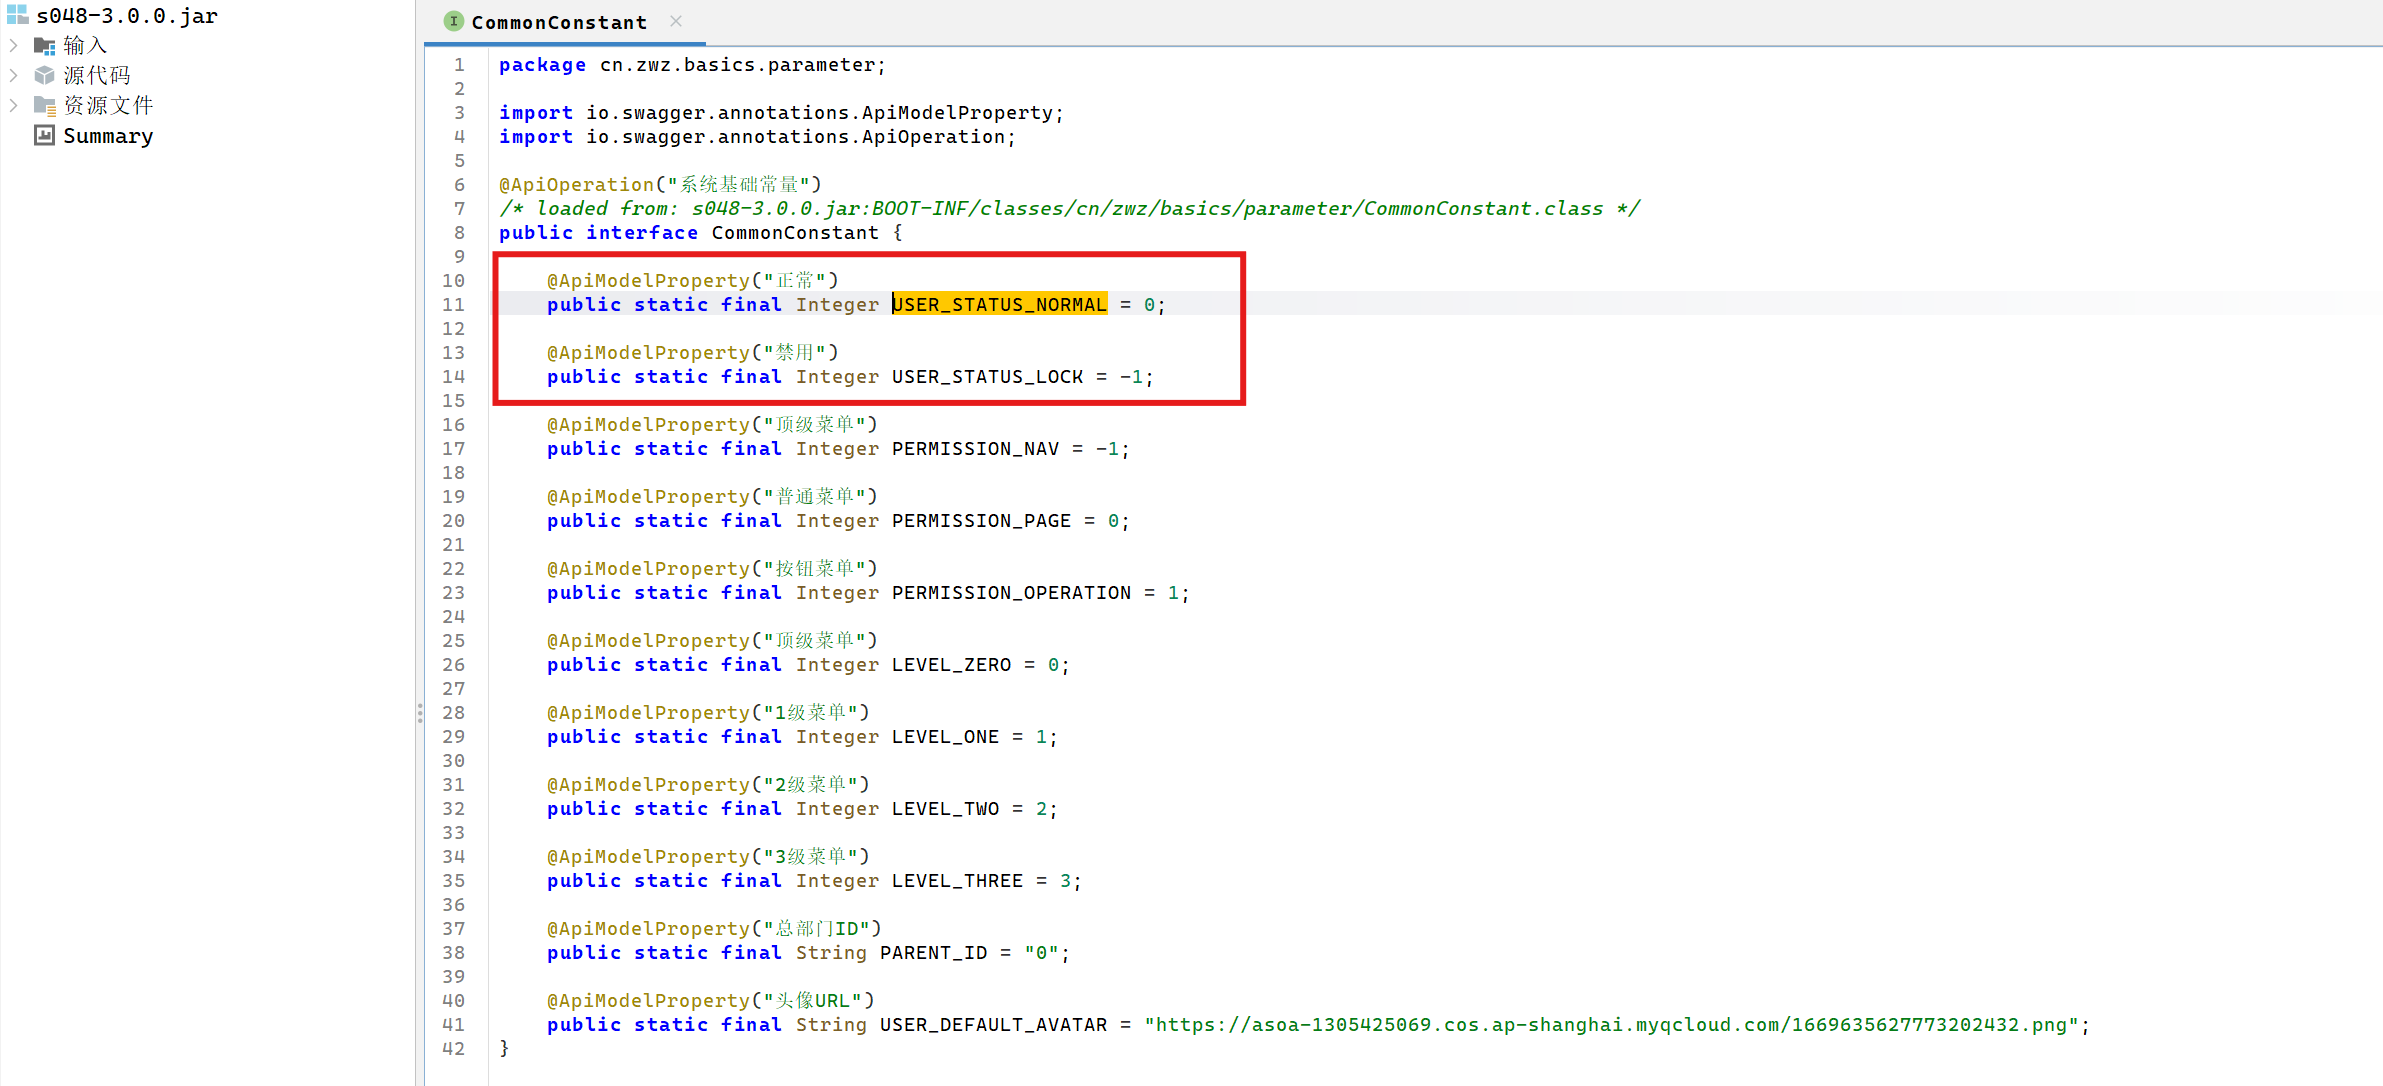Click the PERMISSION_OPERATION constant name
This screenshot has width=2383, height=1086.
pos(1011,593)
